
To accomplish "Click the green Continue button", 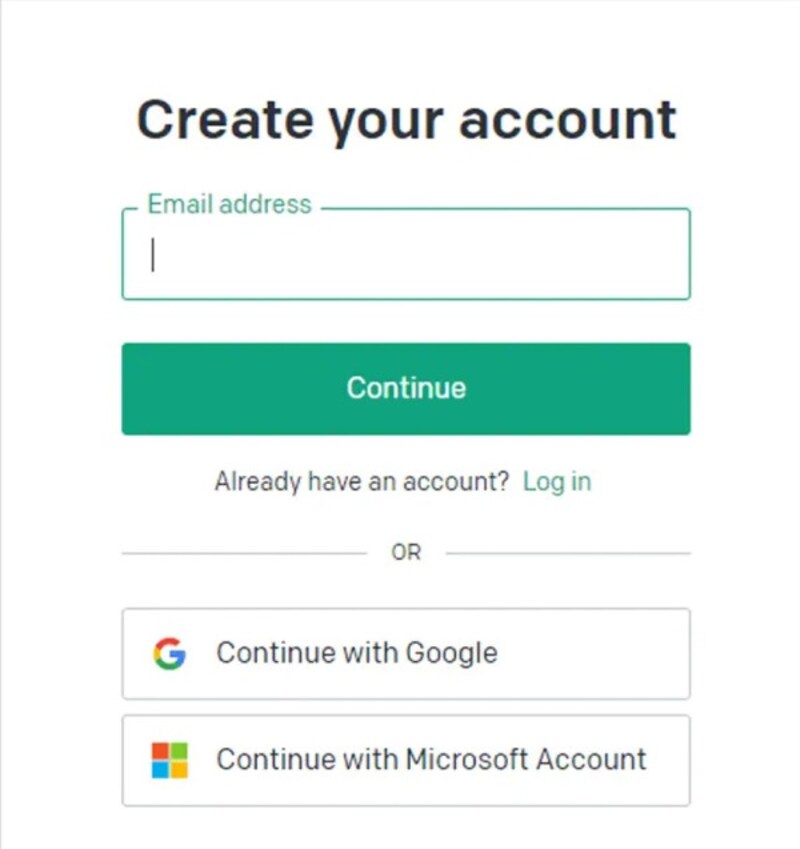I will (406, 388).
